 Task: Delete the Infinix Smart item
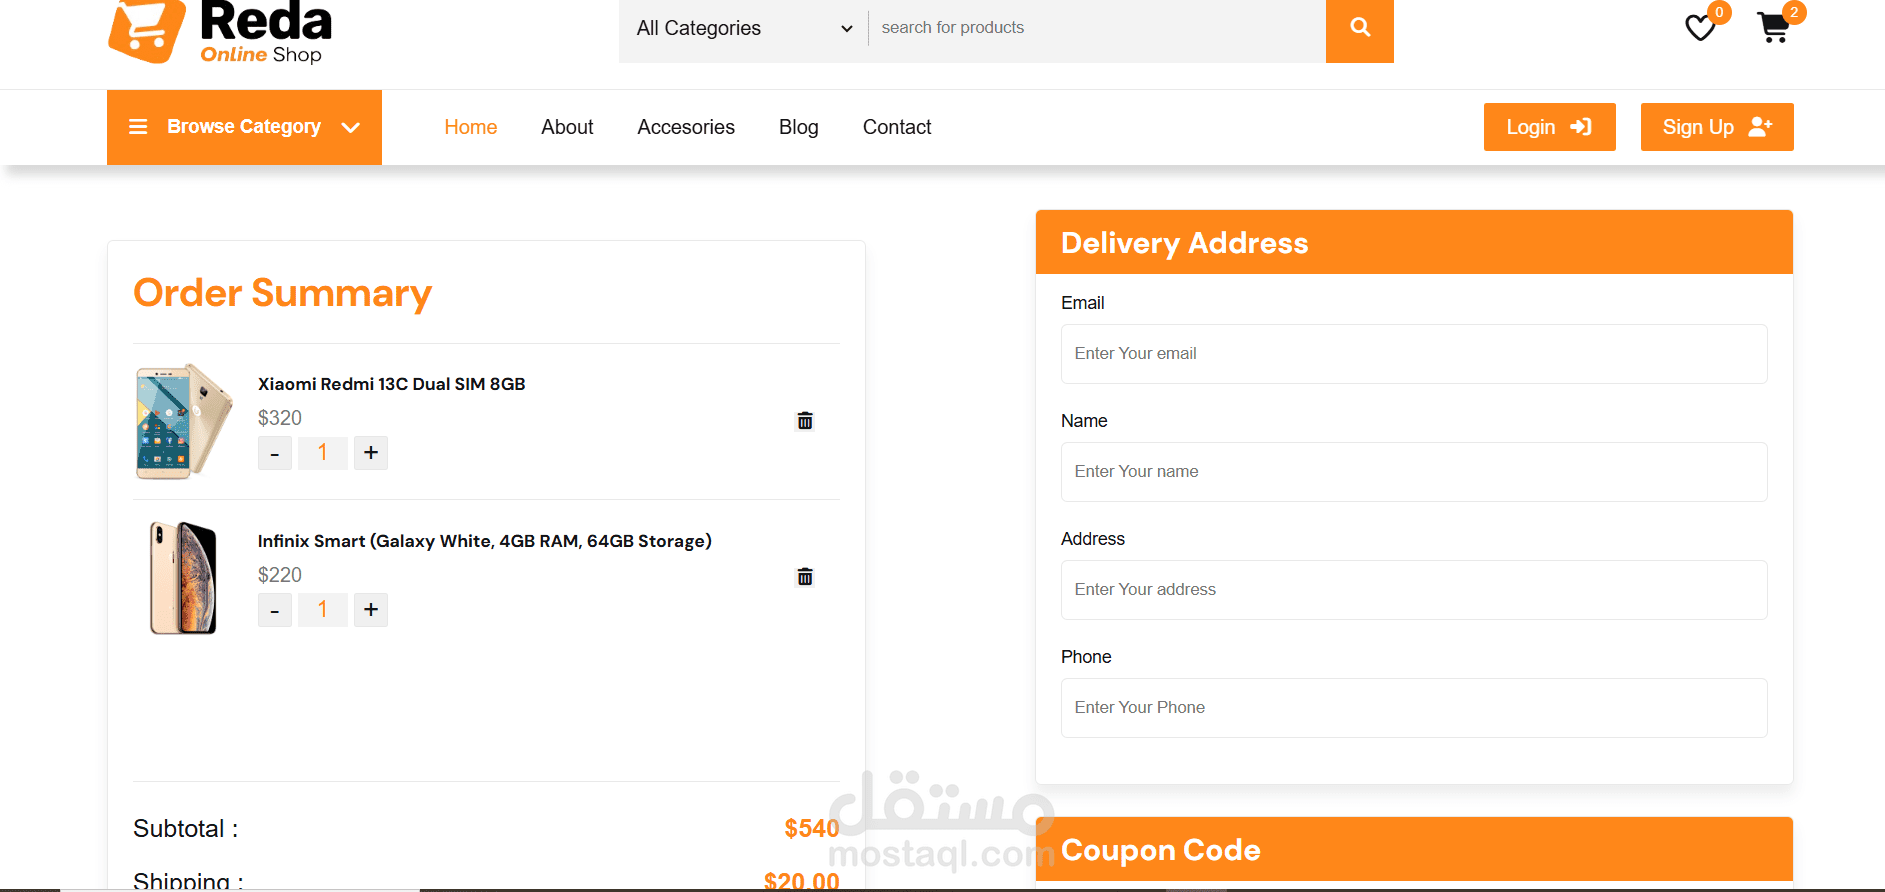click(x=805, y=577)
